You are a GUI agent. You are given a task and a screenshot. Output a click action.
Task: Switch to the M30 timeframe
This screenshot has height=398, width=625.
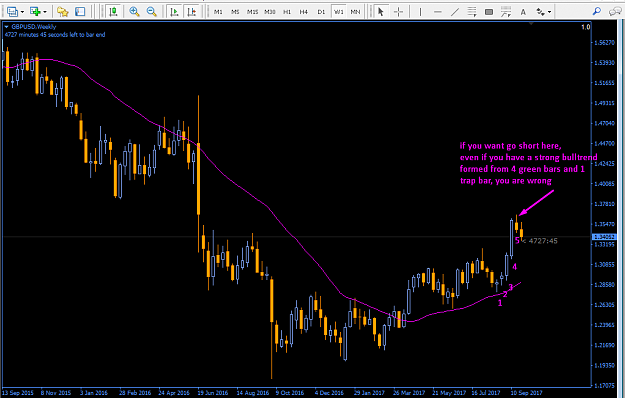270,12
